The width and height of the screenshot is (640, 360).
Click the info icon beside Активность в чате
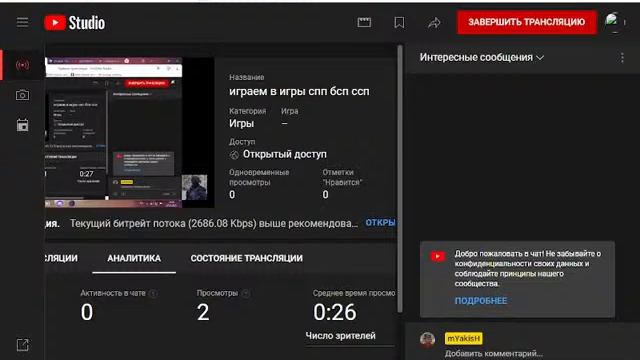click(153, 293)
